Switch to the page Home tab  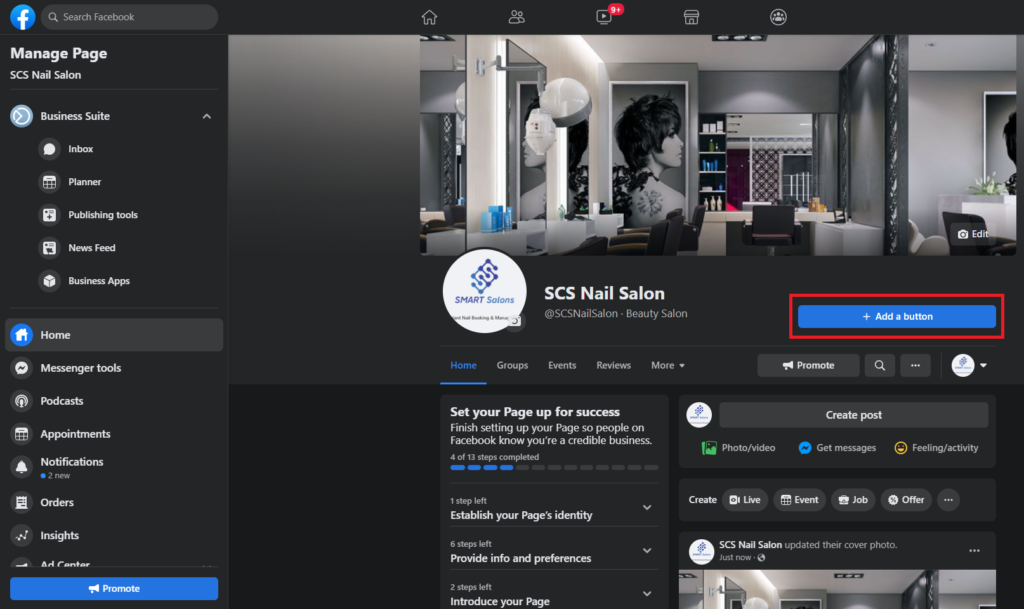click(463, 366)
